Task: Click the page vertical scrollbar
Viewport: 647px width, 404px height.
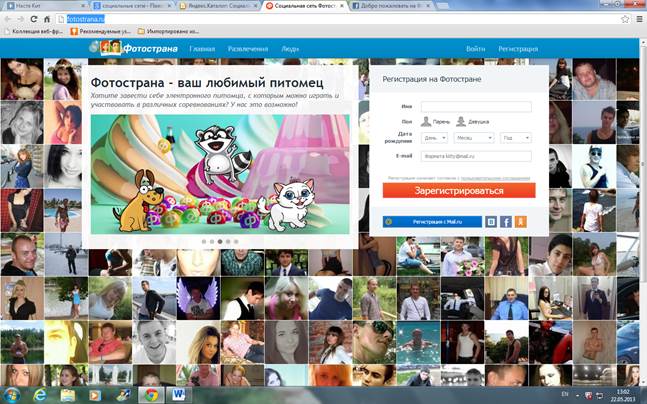Action: (x=643, y=213)
